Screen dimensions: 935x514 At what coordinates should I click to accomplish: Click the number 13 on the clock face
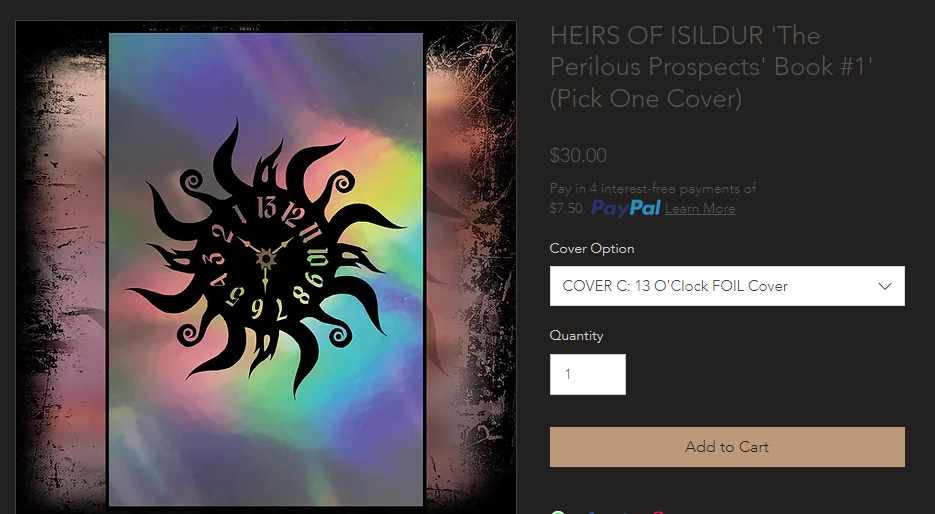tap(266, 208)
